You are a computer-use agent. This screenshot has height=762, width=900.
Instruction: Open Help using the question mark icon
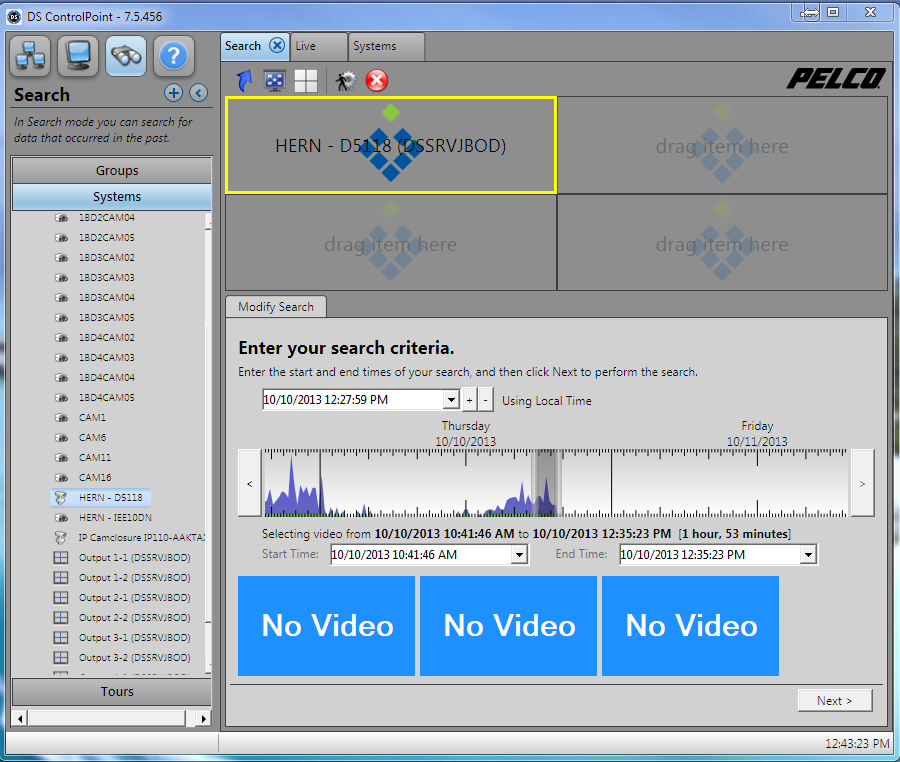point(173,57)
